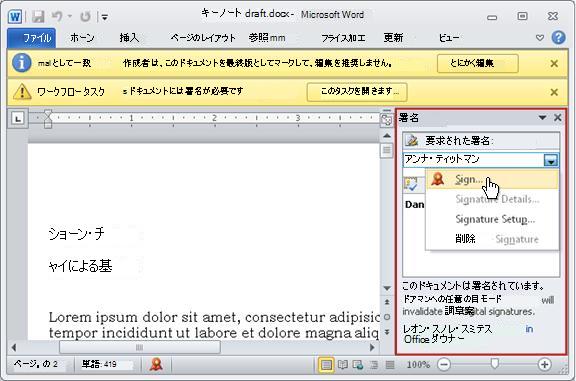
Task: Go to previous page with double-up arrows
Action: [387, 302]
